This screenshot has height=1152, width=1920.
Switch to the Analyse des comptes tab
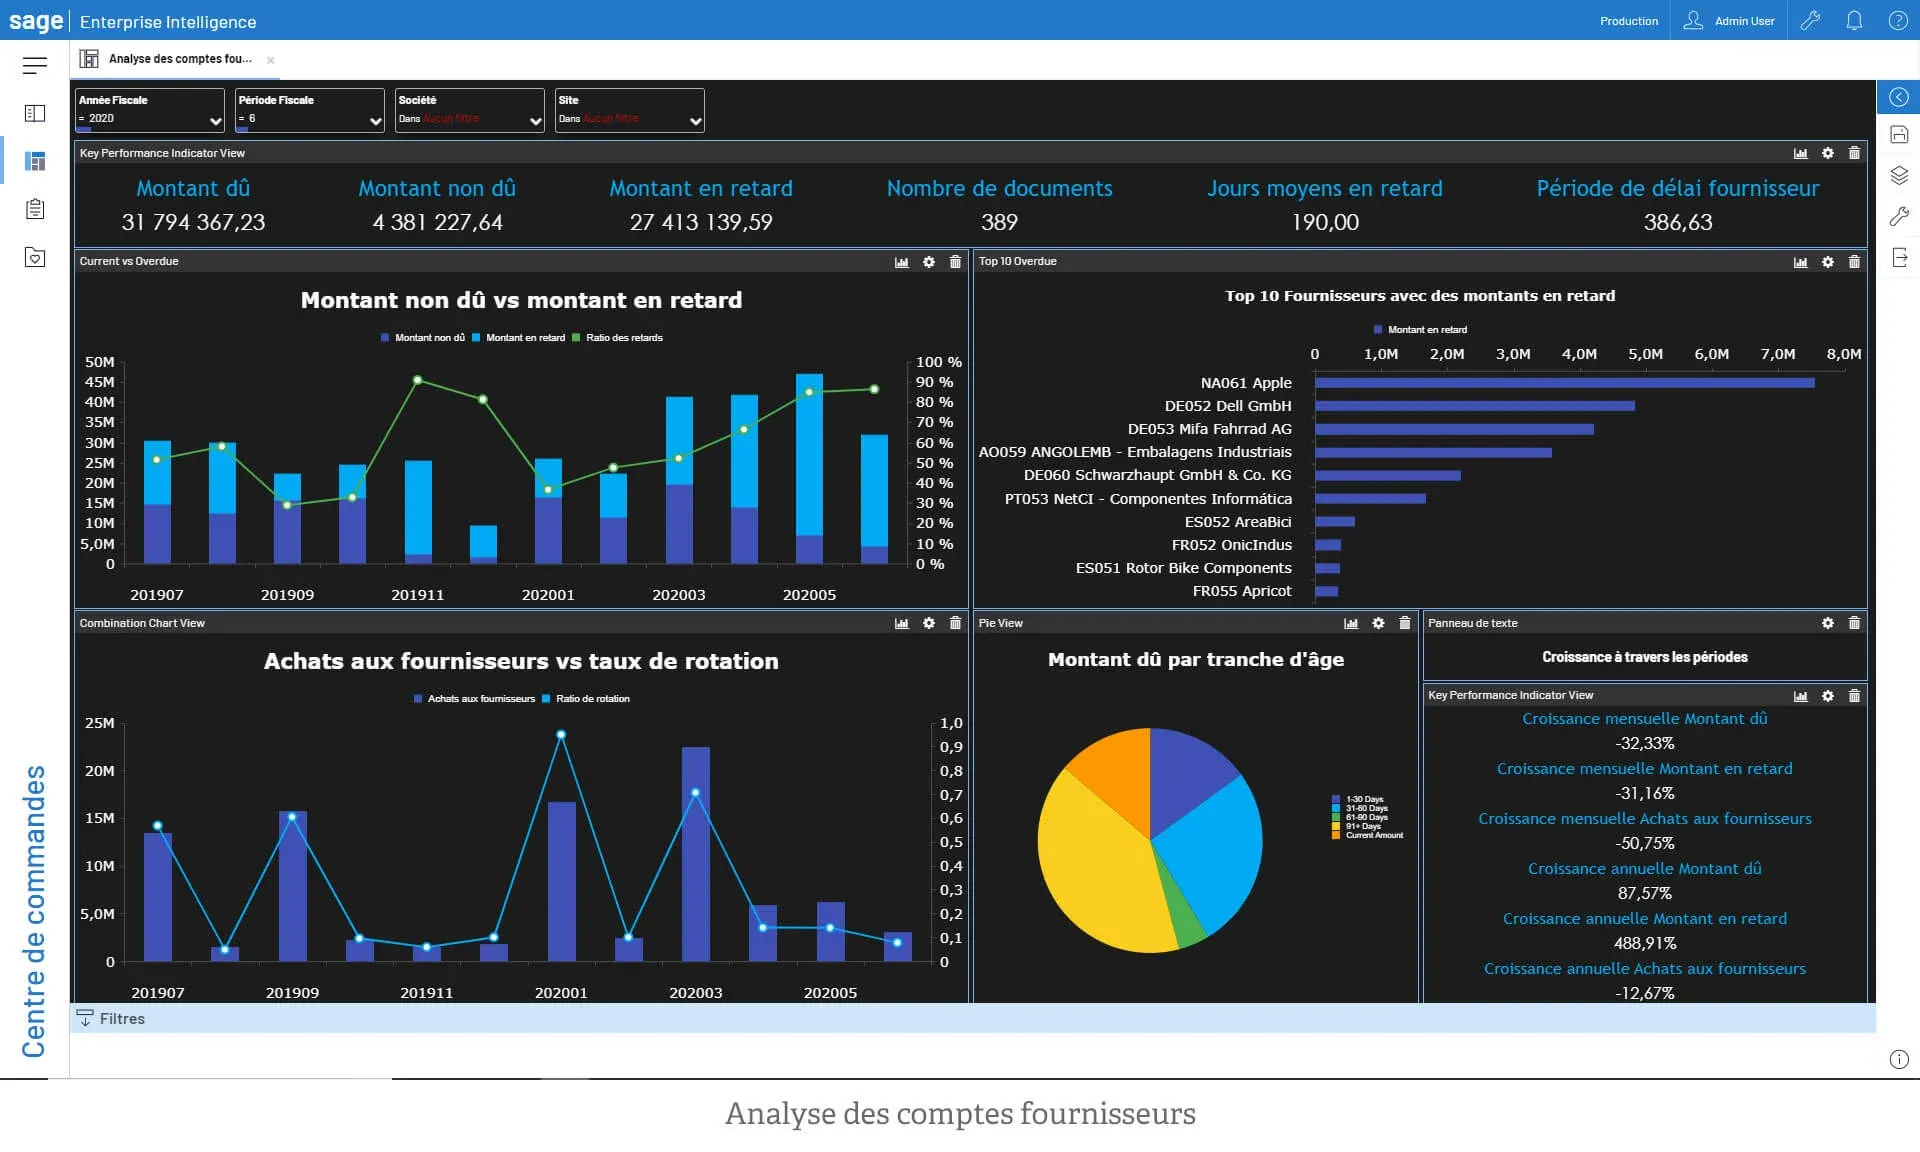click(x=180, y=59)
